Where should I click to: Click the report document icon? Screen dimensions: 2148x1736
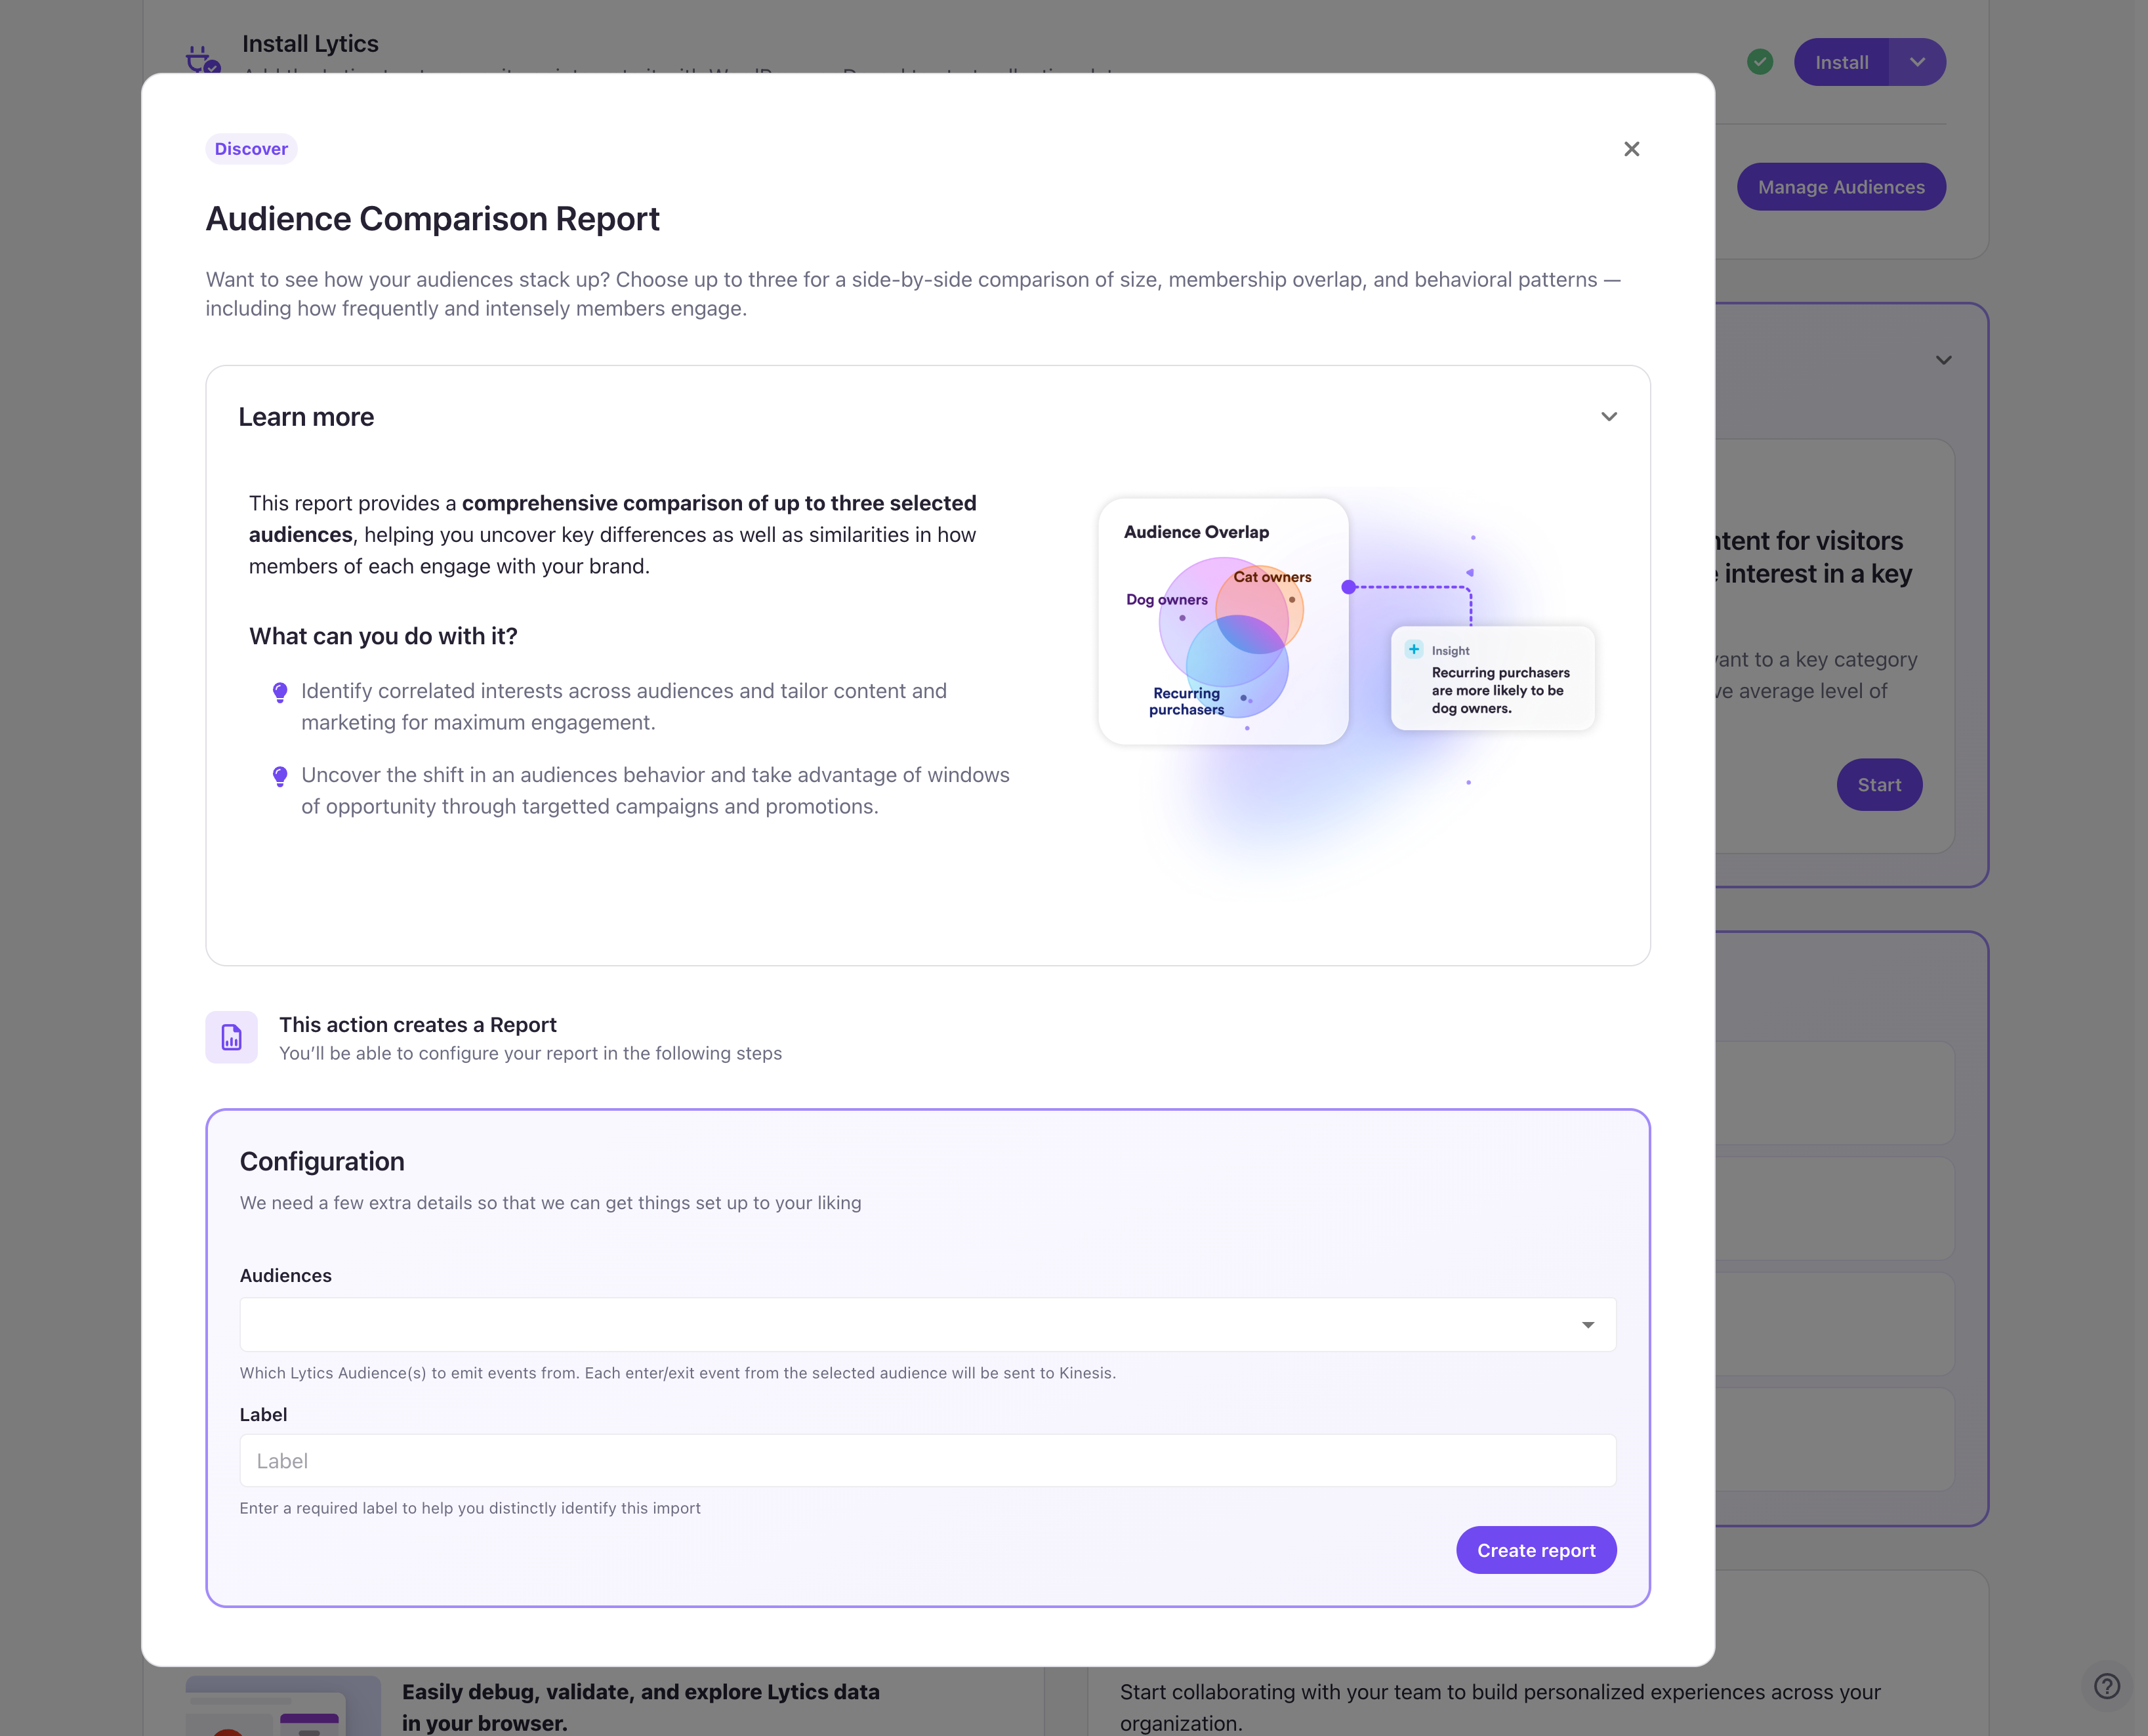click(x=232, y=1037)
